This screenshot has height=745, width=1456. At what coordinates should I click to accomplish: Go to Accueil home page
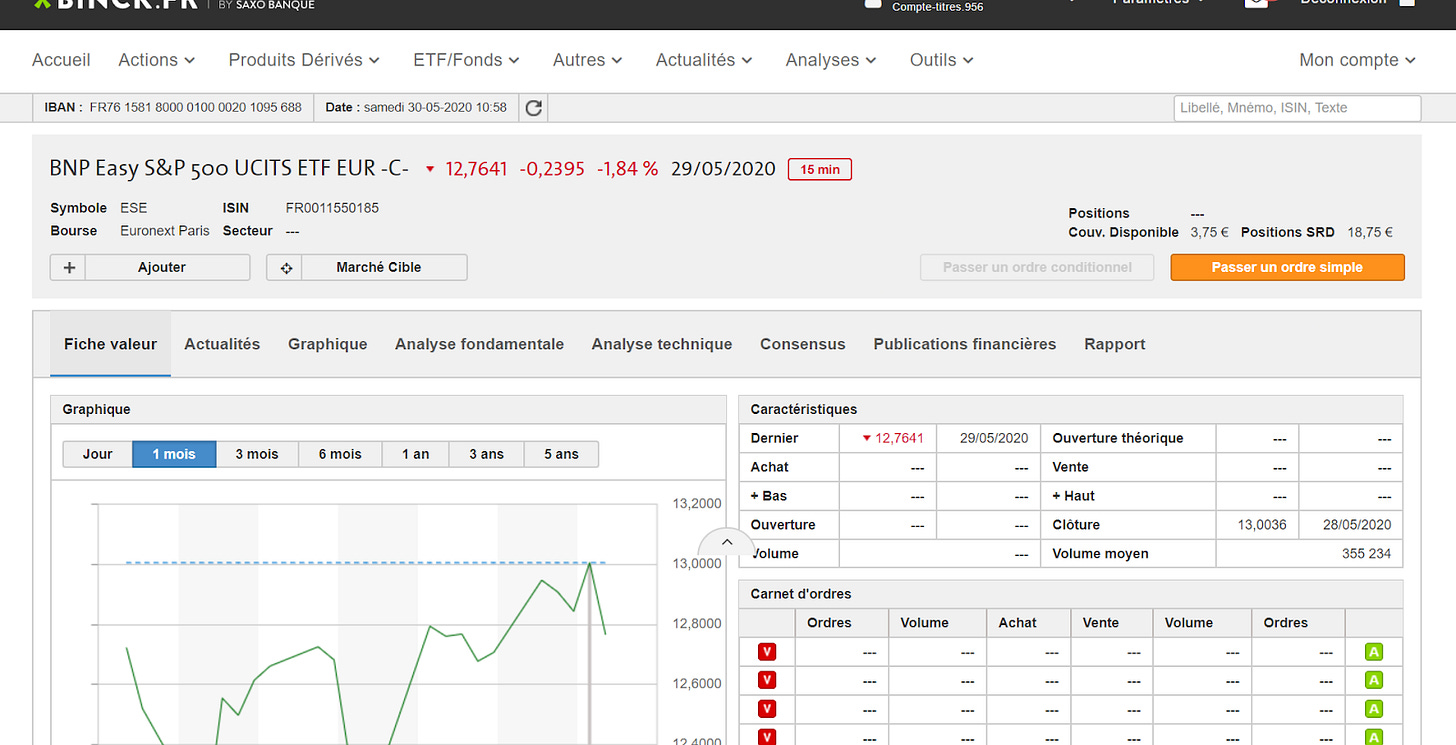[61, 60]
